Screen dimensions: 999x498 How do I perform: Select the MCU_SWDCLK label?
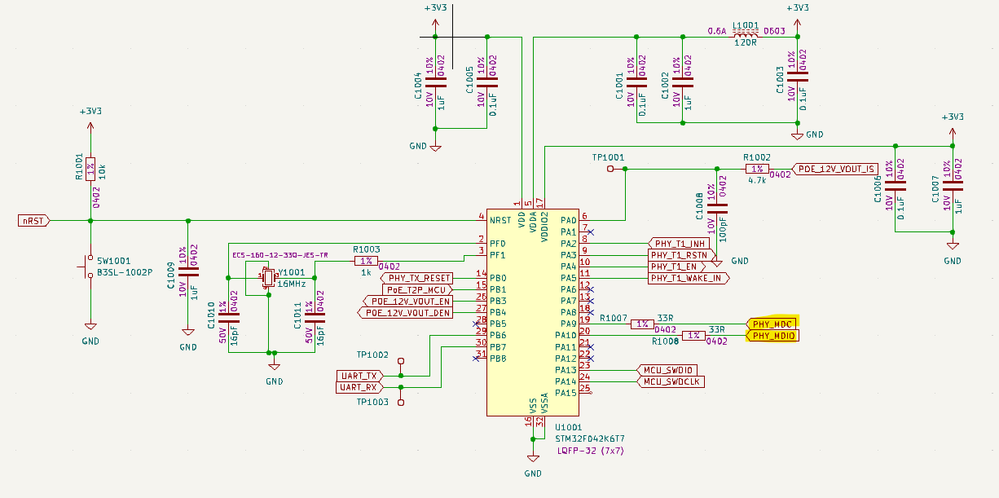click(x=671, y=381)
